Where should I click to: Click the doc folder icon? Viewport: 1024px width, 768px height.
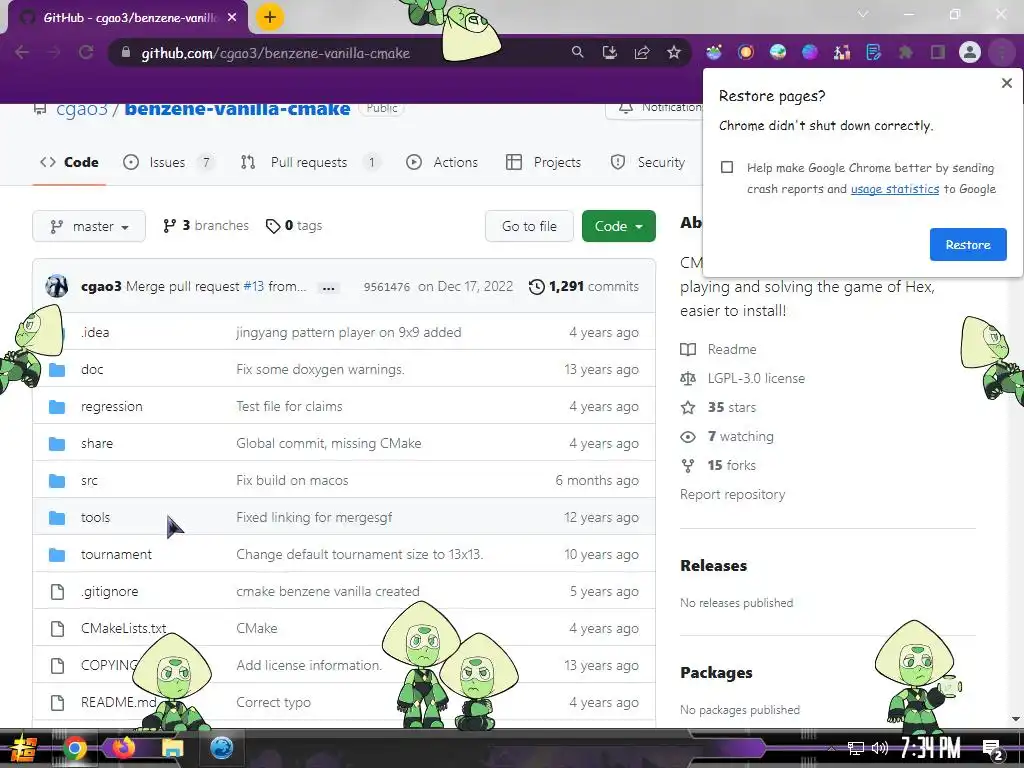coord(57,370)
